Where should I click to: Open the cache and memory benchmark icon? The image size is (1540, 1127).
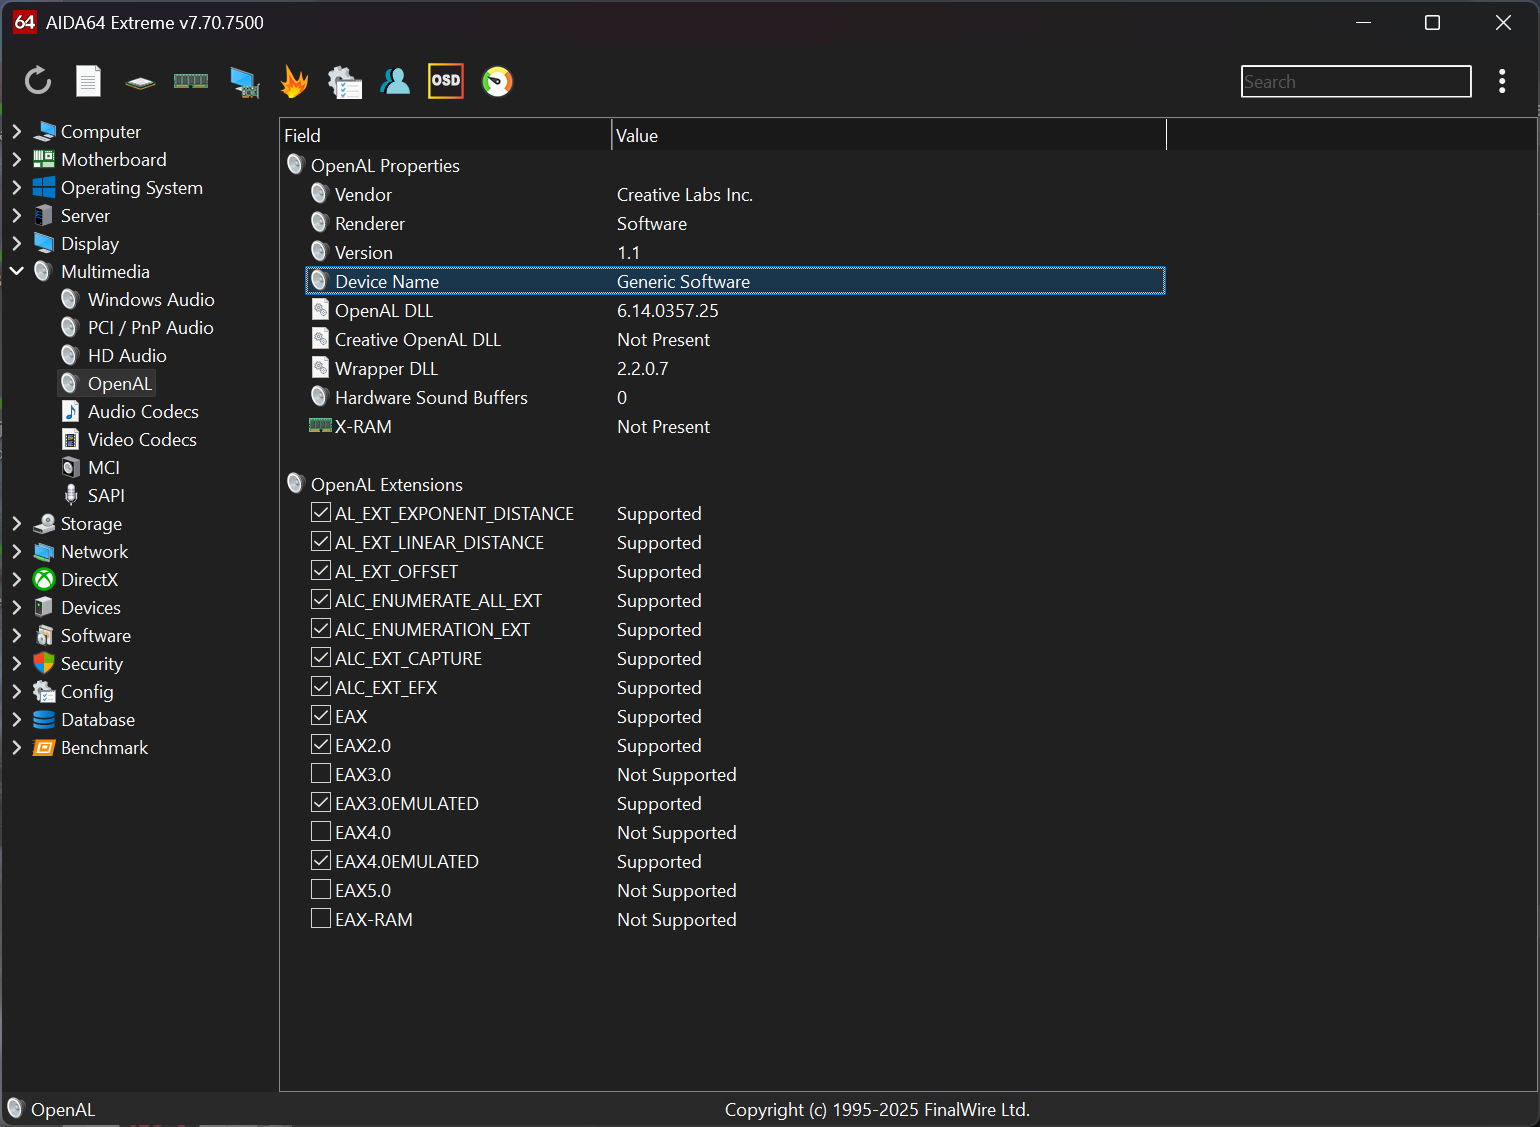click(191, 81)
